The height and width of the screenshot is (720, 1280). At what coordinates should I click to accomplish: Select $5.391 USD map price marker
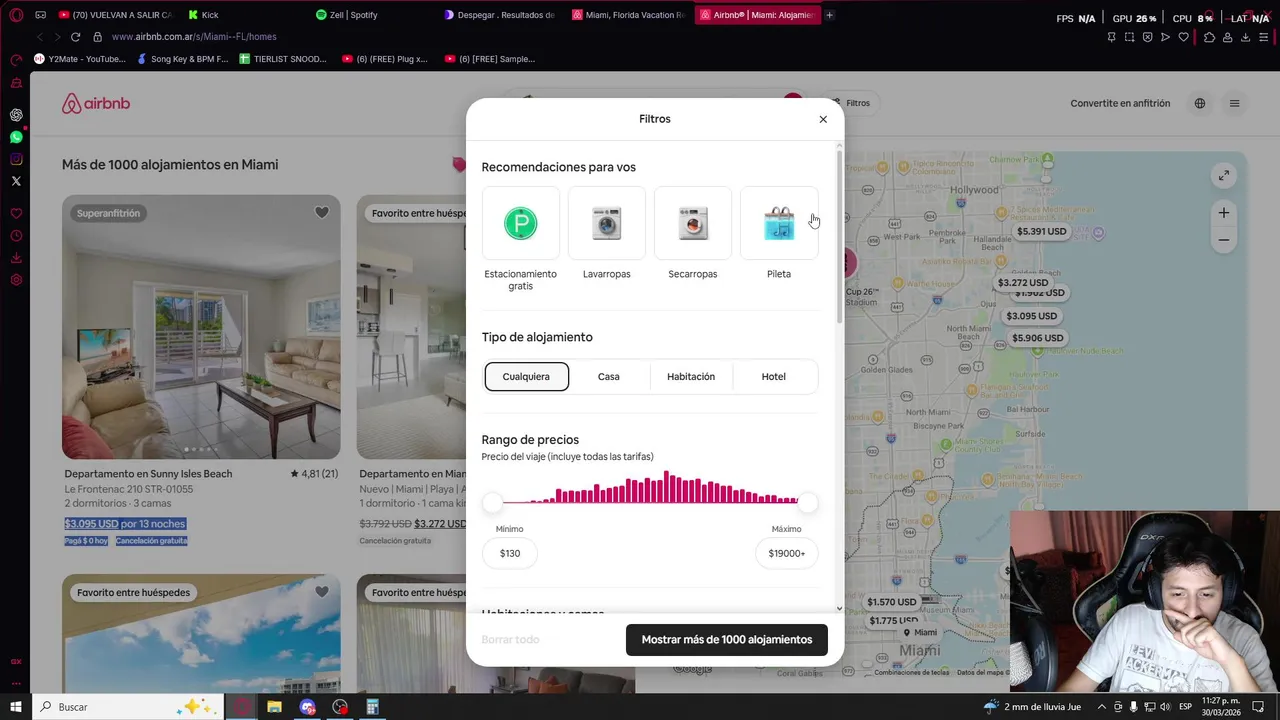[x=1042, y=231]
